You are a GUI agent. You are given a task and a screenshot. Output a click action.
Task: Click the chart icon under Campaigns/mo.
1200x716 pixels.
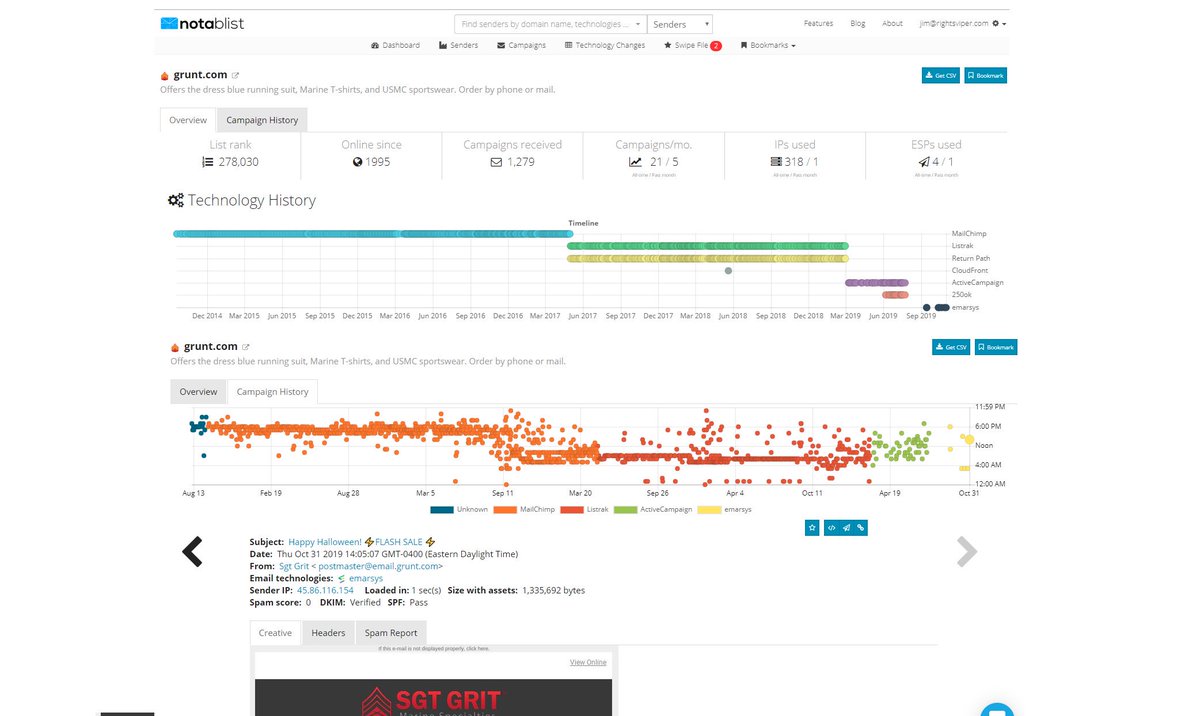(635, 161)
